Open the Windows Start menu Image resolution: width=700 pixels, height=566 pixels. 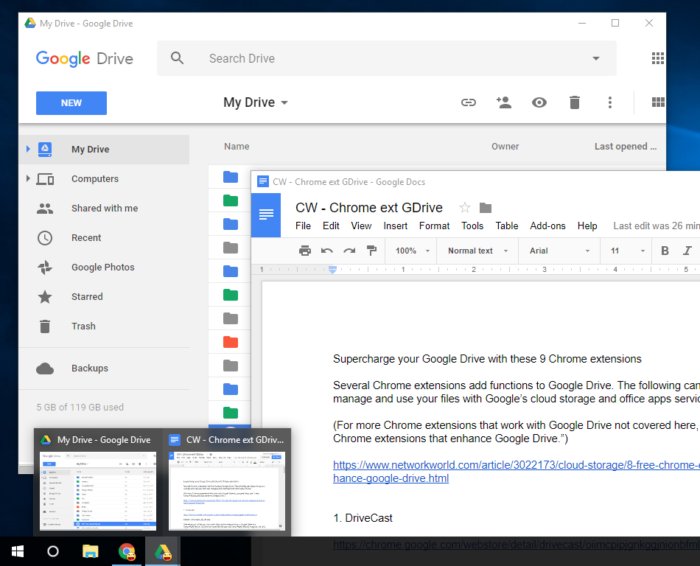17,552
